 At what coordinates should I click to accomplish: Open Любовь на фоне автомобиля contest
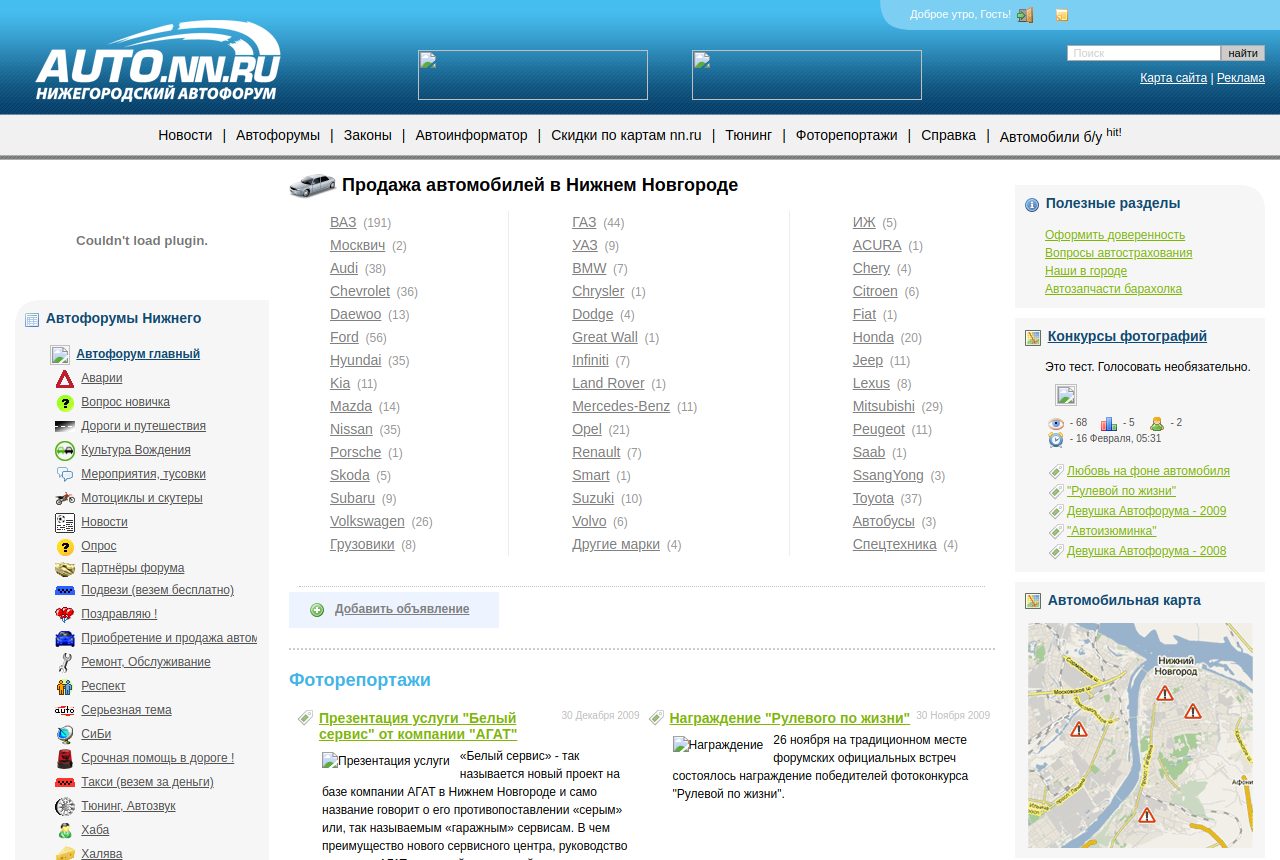pos(1148,471)
